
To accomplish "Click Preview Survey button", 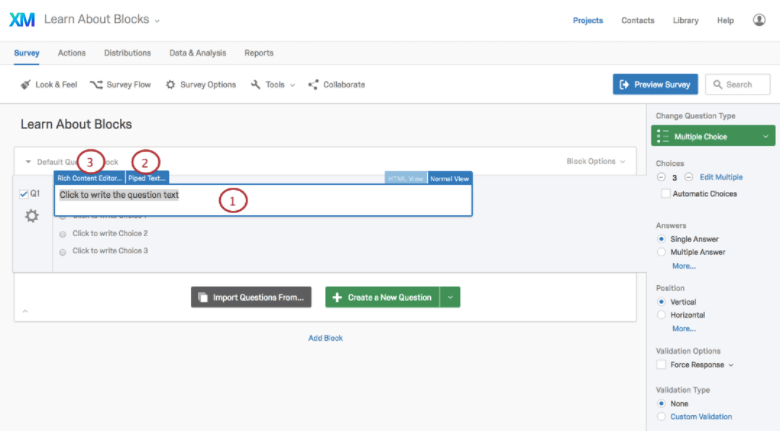I will coord(655,84).
